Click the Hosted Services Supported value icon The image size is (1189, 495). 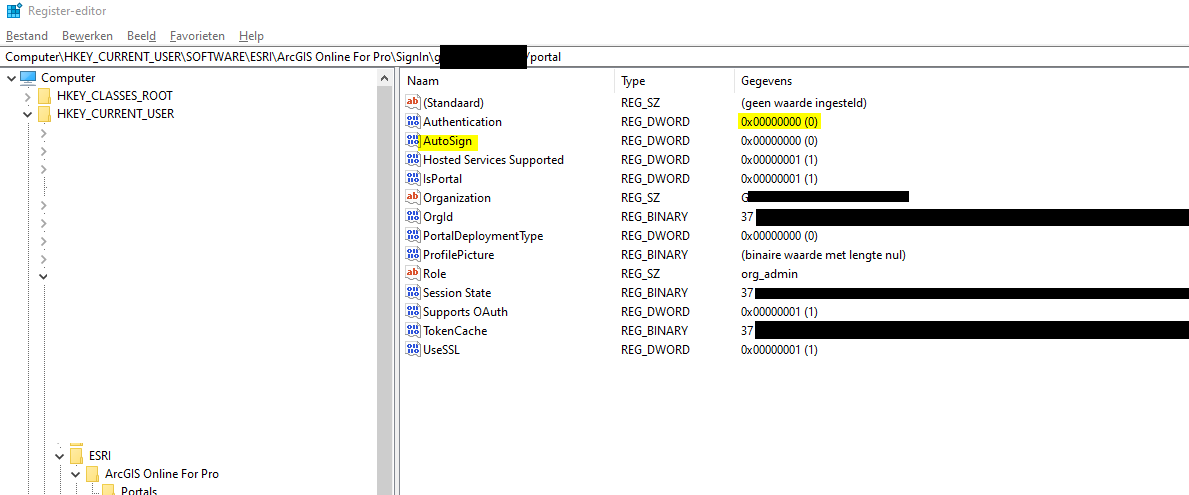pyautogui.click(x=413, y=159)
